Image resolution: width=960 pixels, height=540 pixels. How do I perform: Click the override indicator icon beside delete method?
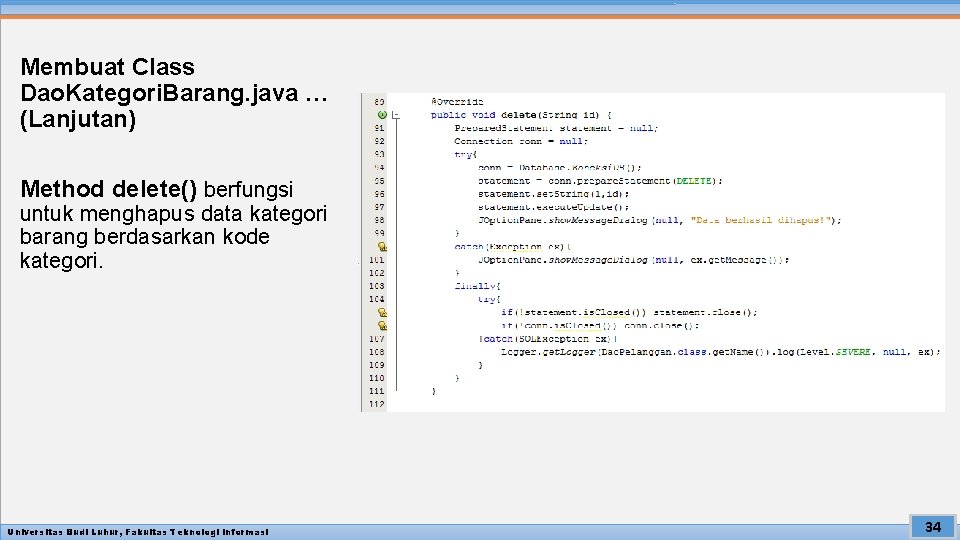[x=382, y=114]
